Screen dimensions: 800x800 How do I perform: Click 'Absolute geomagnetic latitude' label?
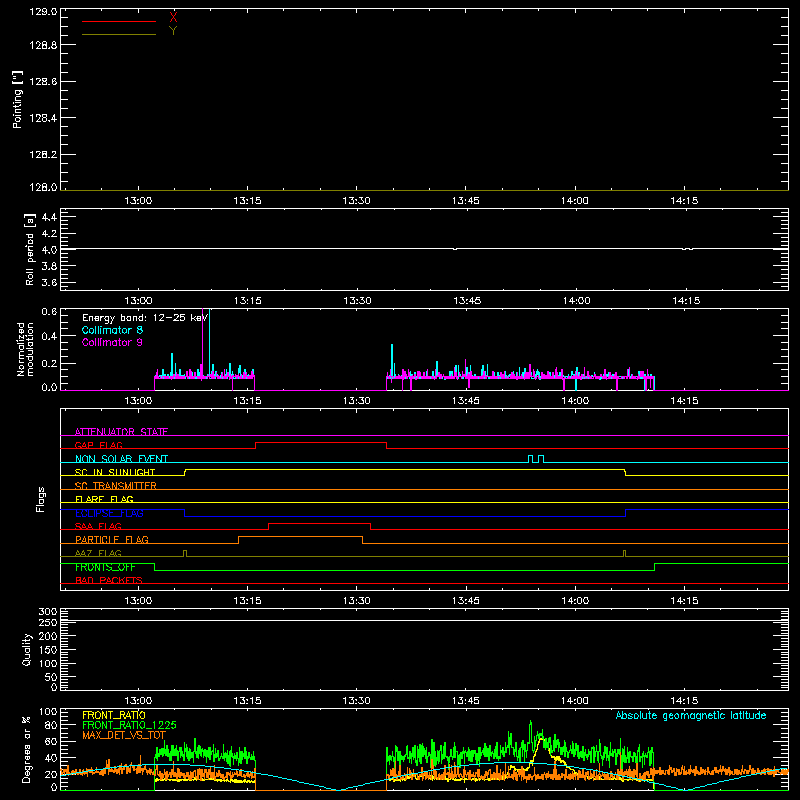691,715
